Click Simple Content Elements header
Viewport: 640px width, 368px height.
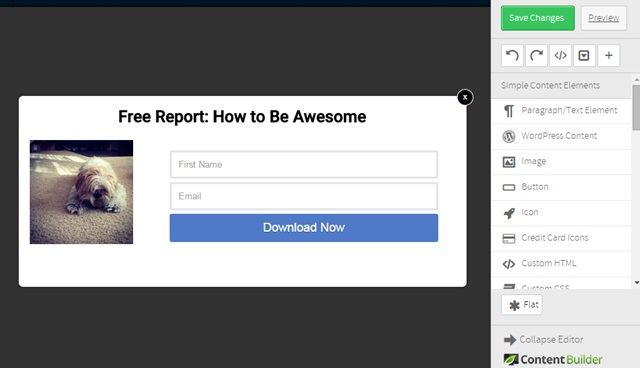coord(550,85)
